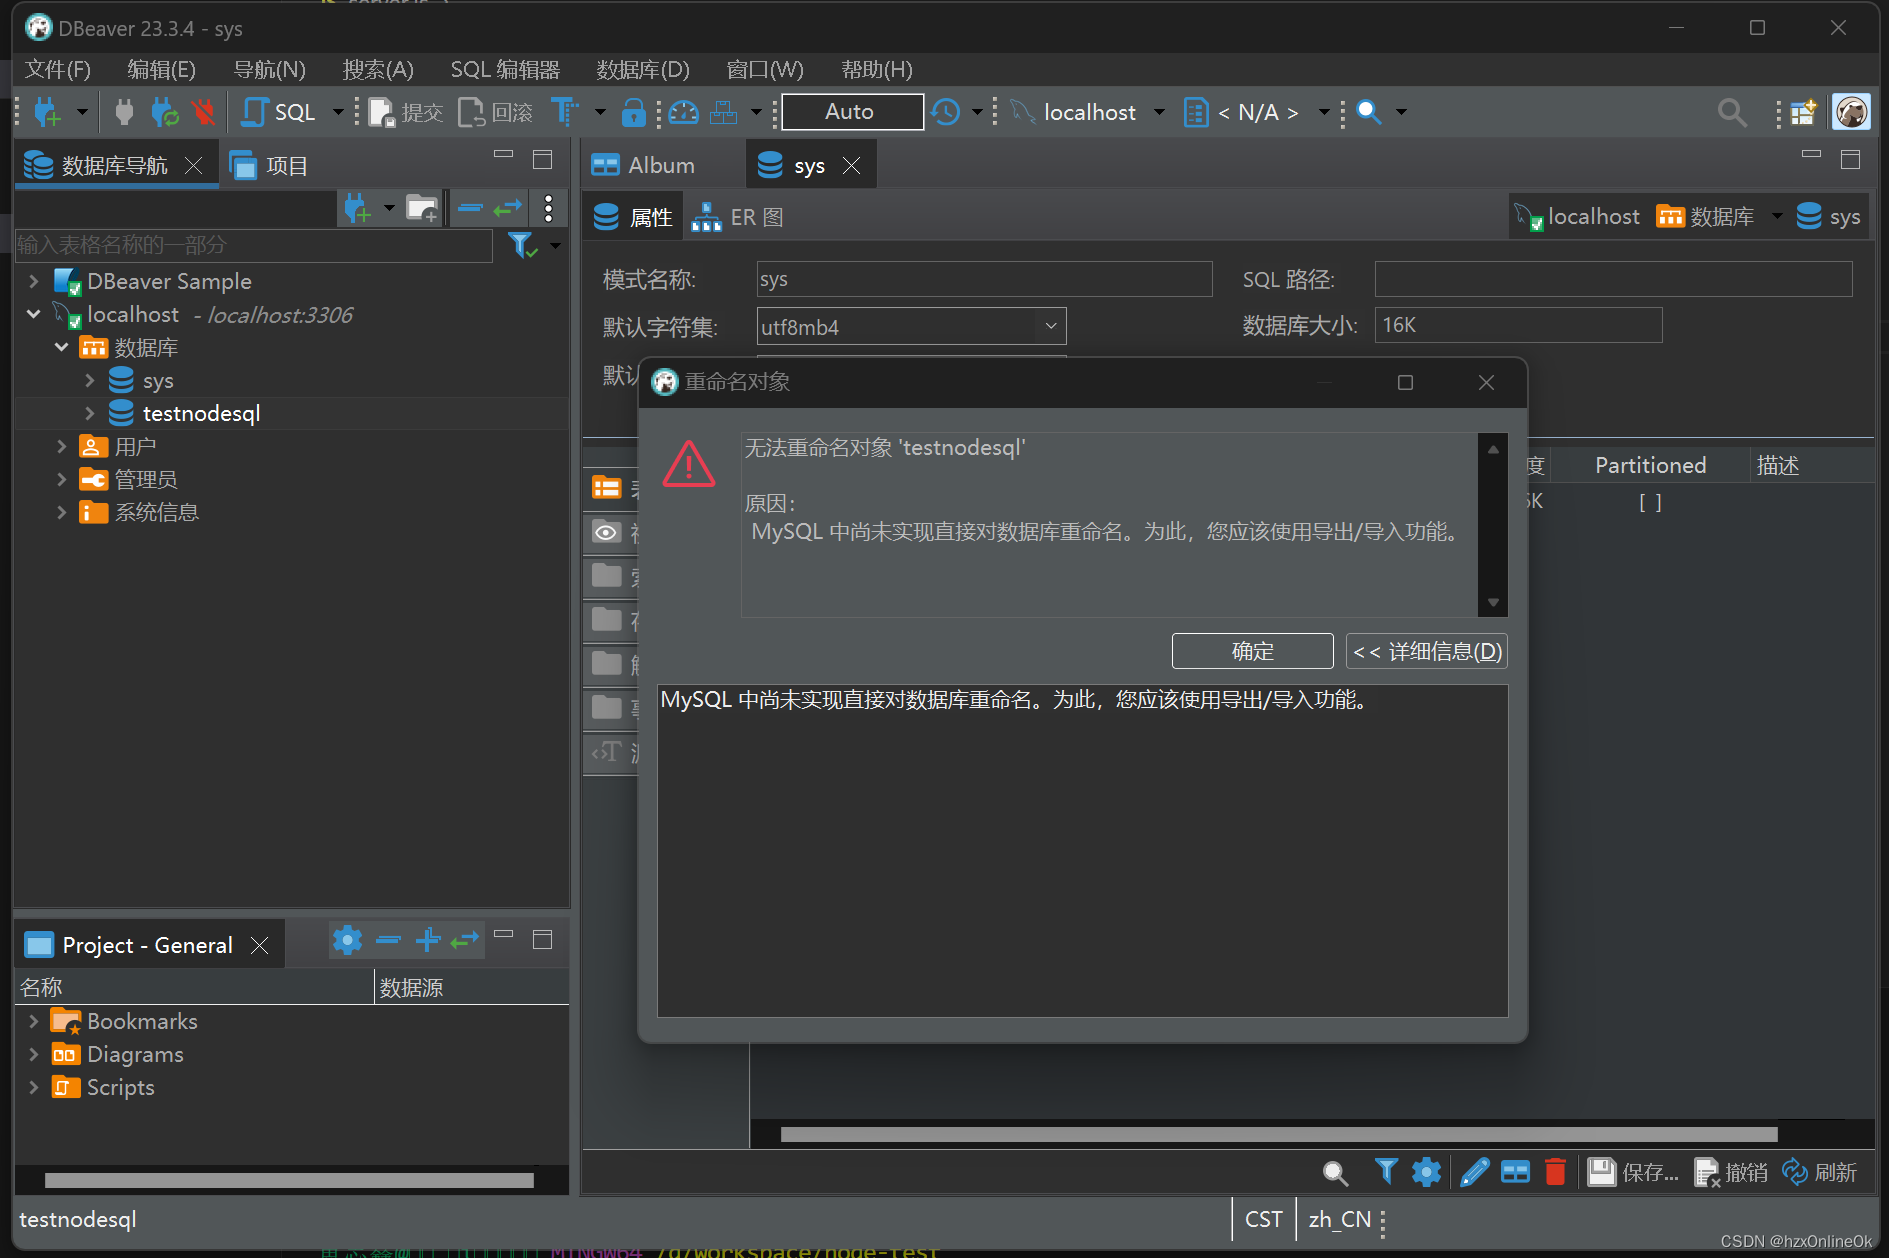Click the open perspective icon
Image resolution: width=1889 pixels, height=1258 pixels.
tap(1803, 112)
